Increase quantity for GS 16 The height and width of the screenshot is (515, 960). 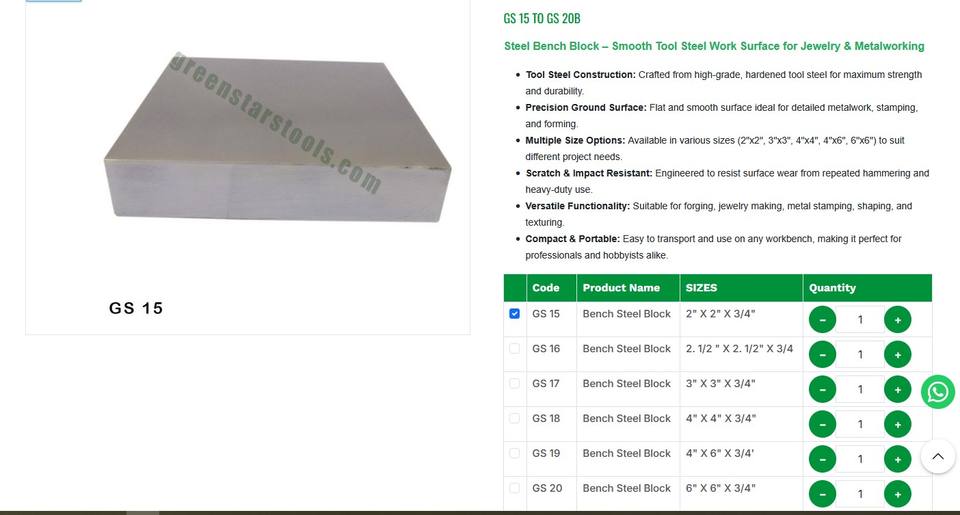pos(898,355)
